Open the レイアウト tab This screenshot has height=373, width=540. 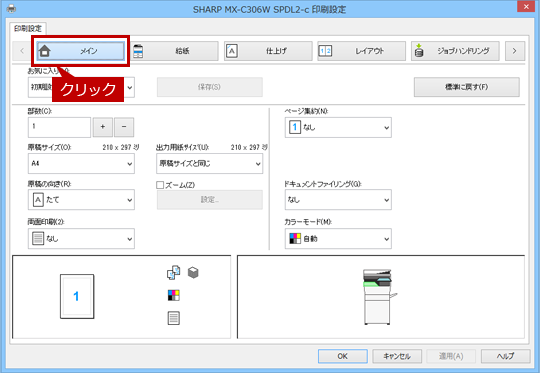362,51
